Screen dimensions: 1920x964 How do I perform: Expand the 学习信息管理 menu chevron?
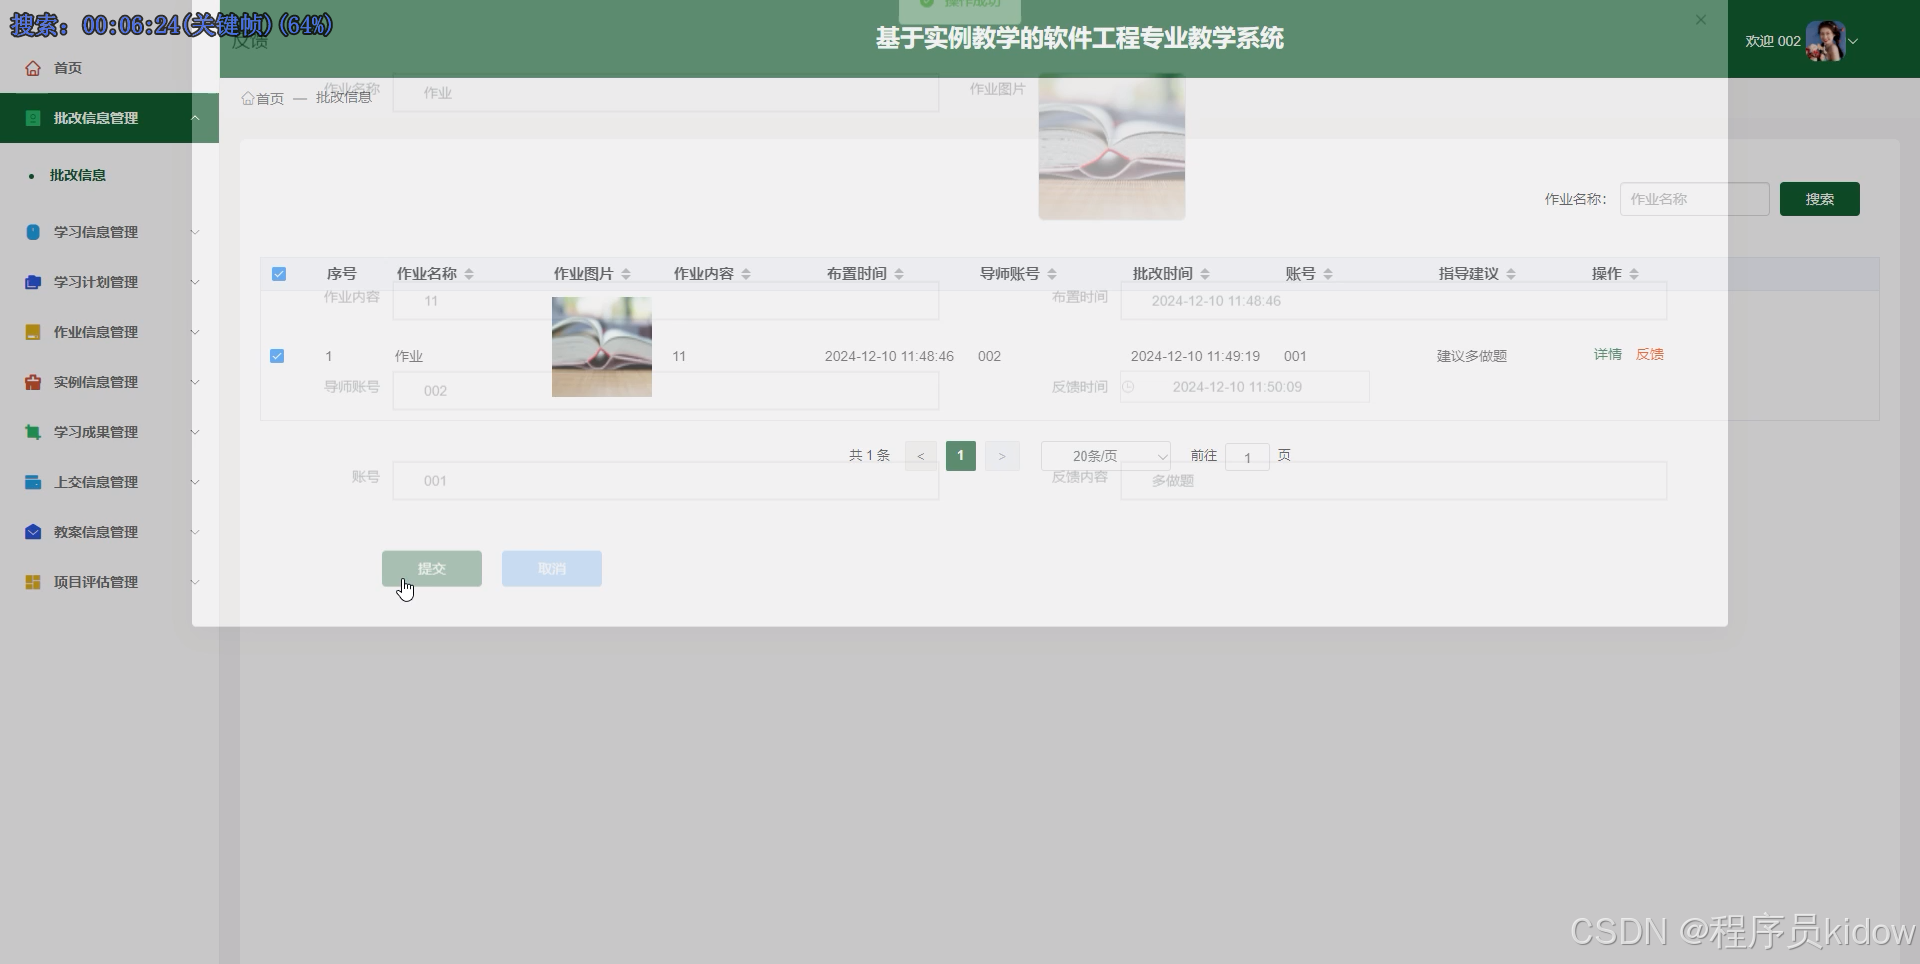pos(195,232)
